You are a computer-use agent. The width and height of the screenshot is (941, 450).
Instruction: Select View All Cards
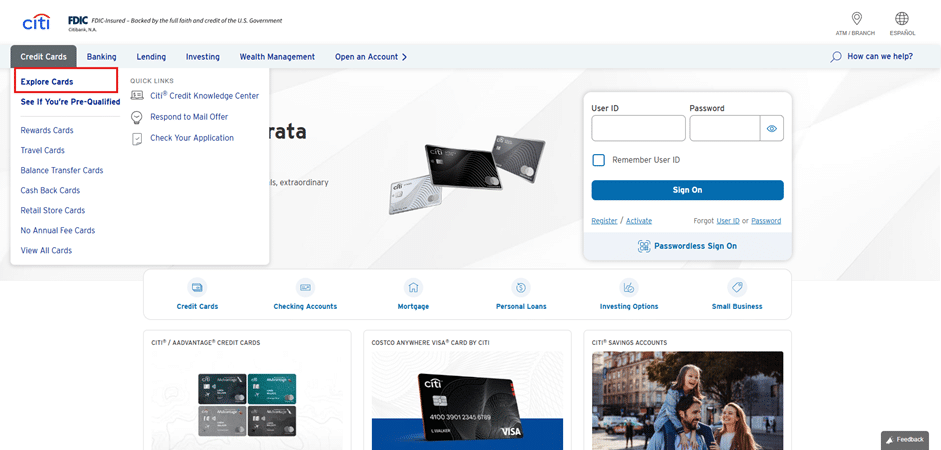[46, 251]
